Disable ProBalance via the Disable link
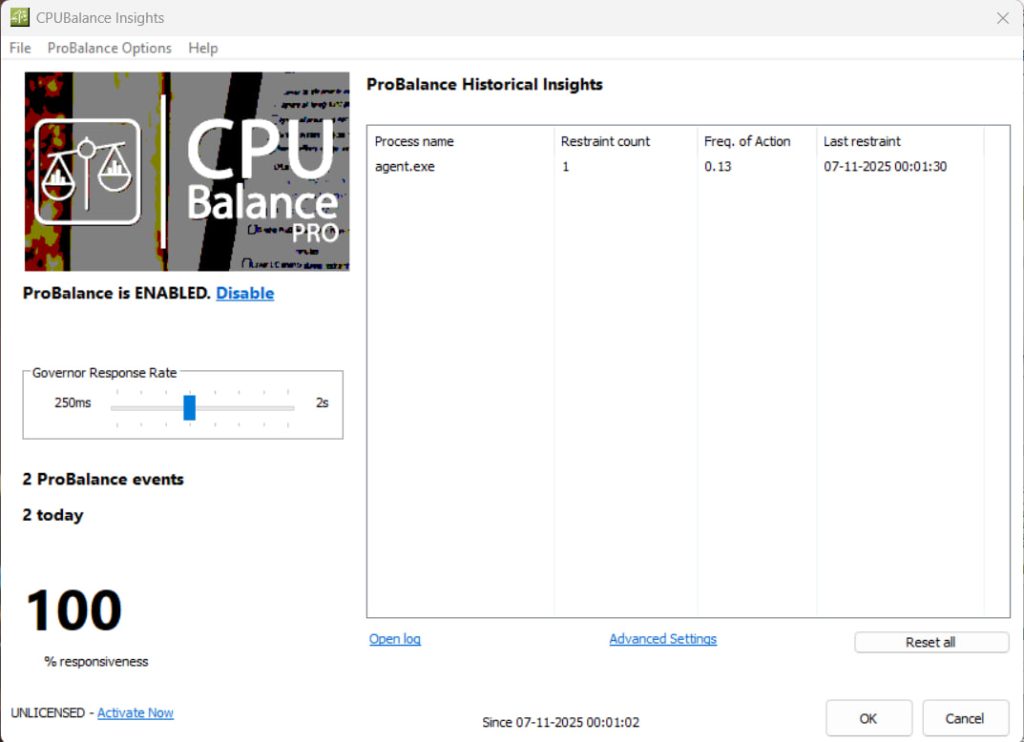The height and width of the screenshot is (742, 1024). tap(245, 293)
